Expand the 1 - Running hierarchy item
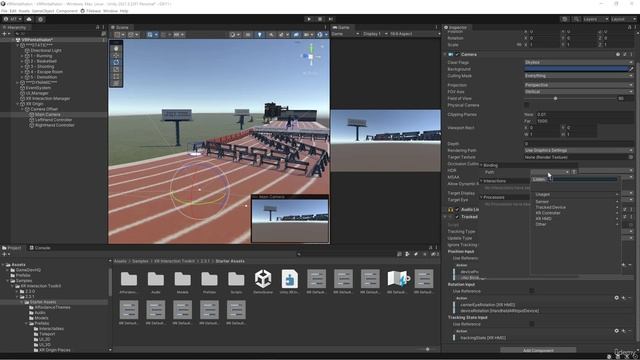The height and width of the screenshot is (360, 640). 22,56
